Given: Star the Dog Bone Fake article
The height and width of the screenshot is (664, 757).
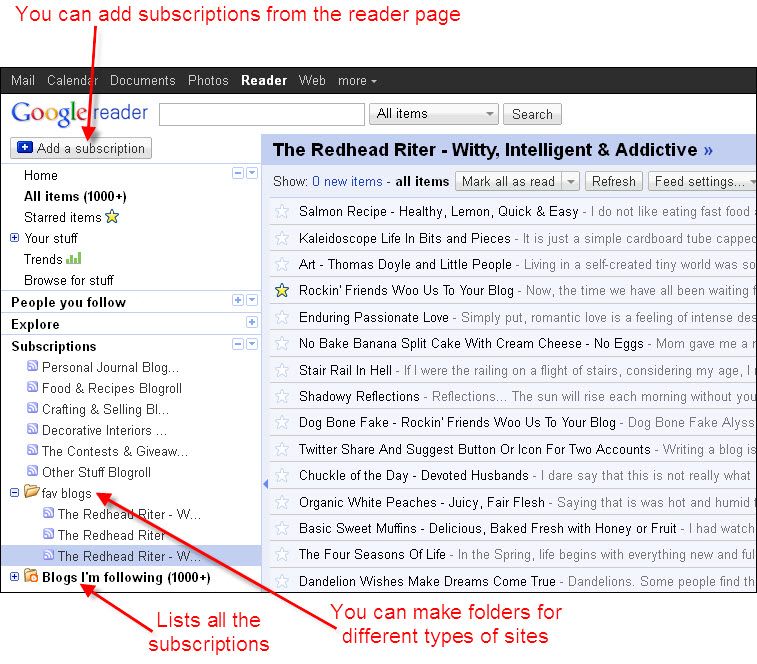Looking at the screenshot, I should pyautogui.click(x=281, y=423).
